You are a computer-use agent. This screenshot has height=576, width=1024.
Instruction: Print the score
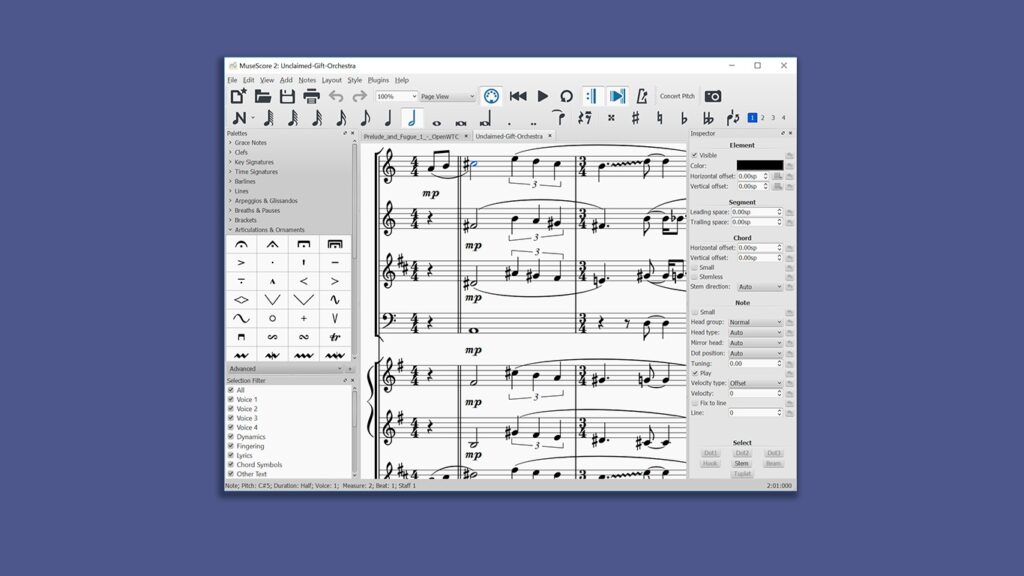coord(312,96)
